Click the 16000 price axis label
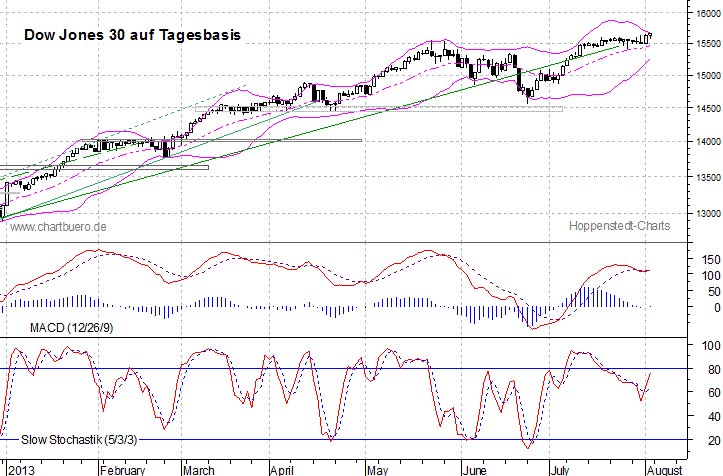This screenshot has width=723, height=476. 708,14
